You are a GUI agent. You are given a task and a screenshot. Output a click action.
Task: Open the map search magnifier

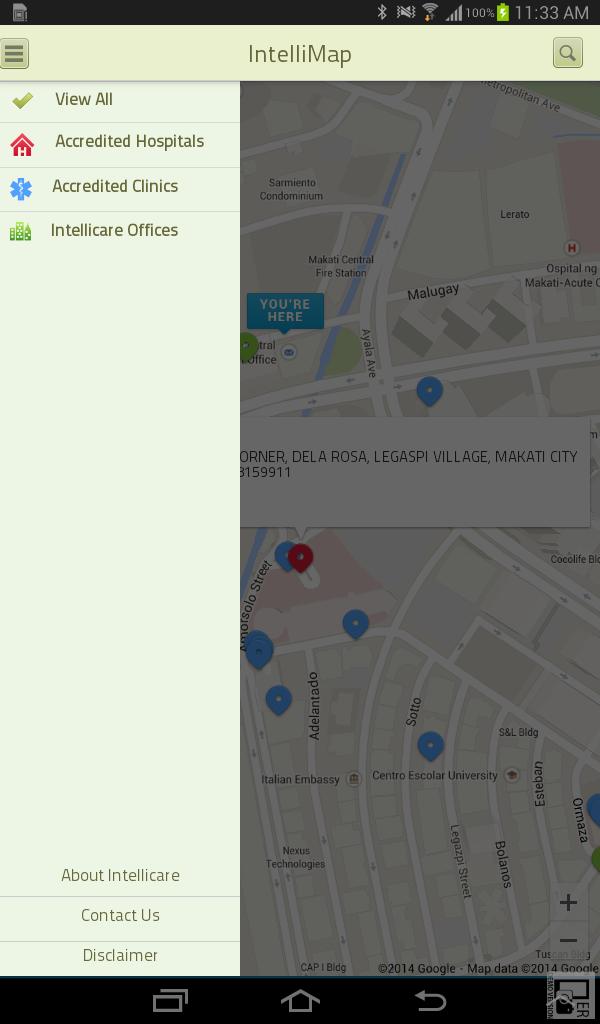(567, 54)
